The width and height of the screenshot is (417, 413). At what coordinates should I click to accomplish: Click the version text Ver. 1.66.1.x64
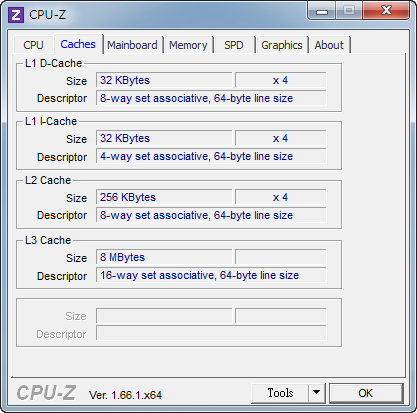(125, 395)
